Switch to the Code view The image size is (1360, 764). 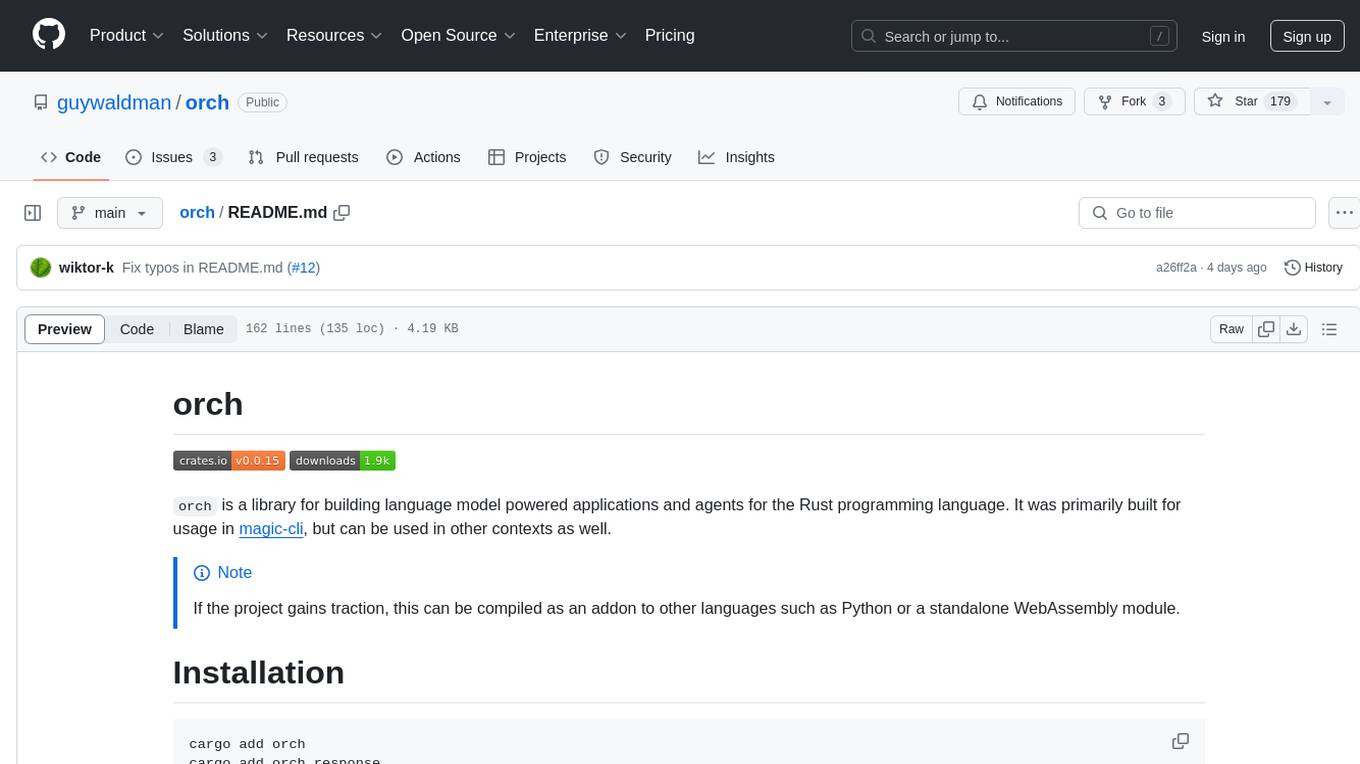point(137,329)
